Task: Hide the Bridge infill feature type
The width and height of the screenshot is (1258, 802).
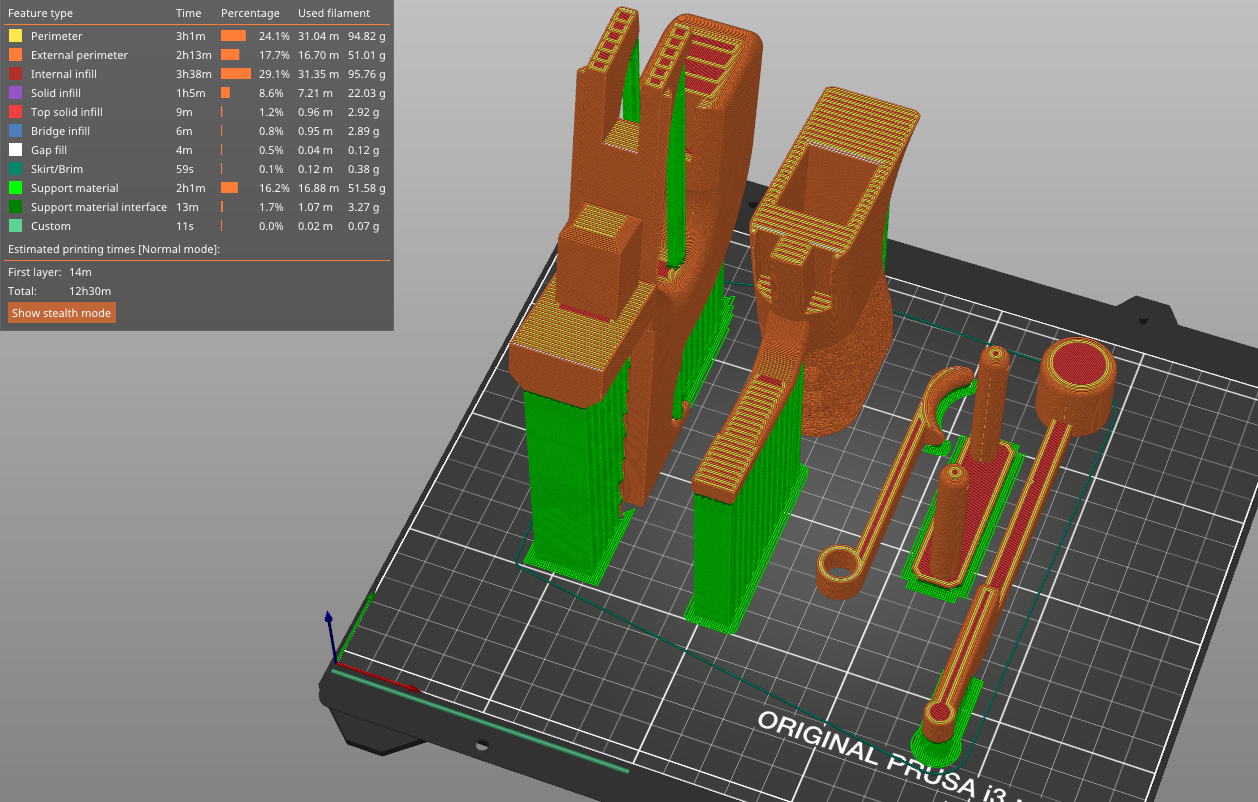Action: [x=60, y=131]
